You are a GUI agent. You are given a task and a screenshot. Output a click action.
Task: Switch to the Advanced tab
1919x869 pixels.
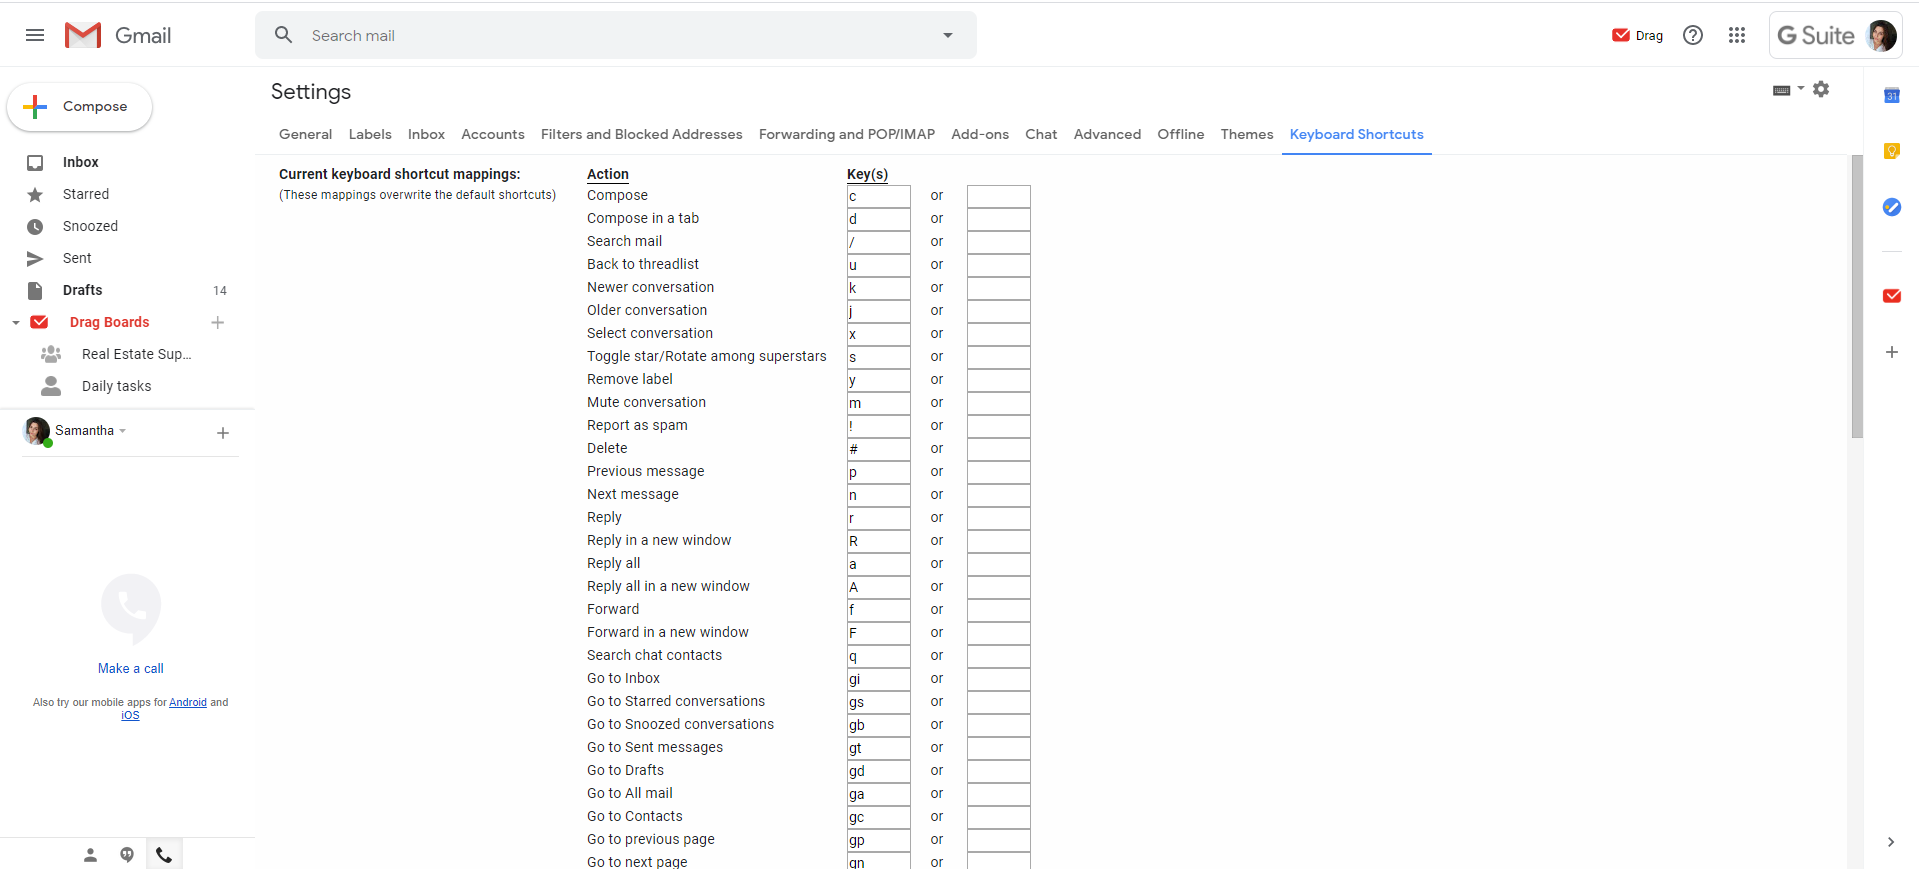1107,134
